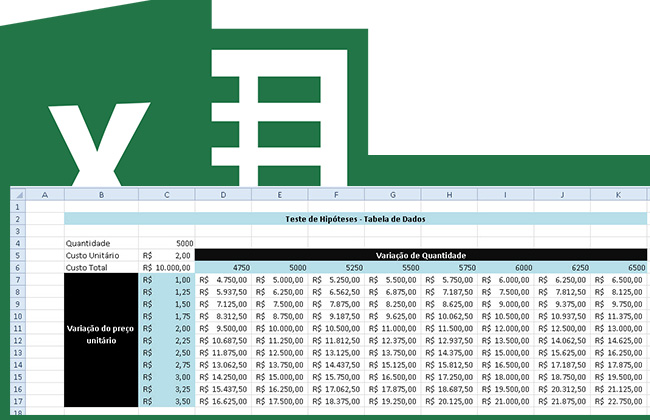Click the 'Teste de Hipóteses - Tabela de Dados' title
The image size is (650, 420).
[355, 219]
